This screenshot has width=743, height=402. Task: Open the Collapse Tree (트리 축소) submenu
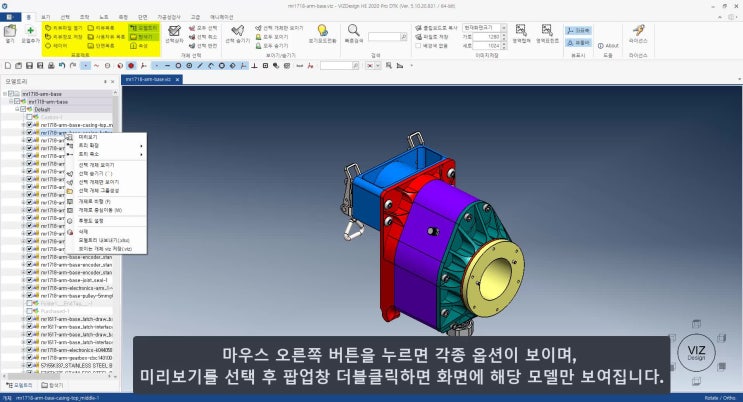click(89, 154)
